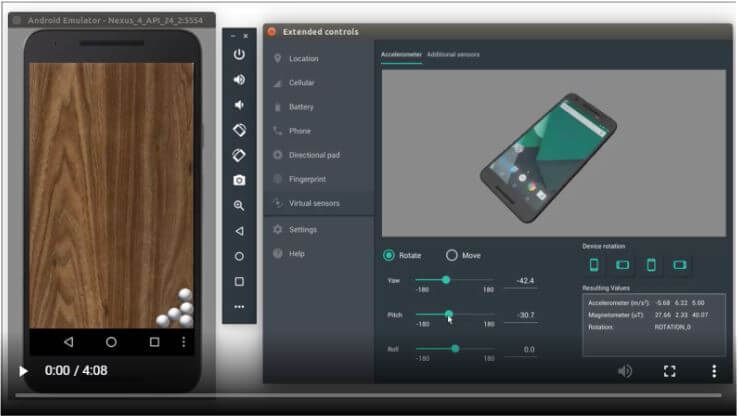Mute the video with the speaker icon
Viewport: 739px width, 417px height.
pyautogui.click(x=625, y=371)
